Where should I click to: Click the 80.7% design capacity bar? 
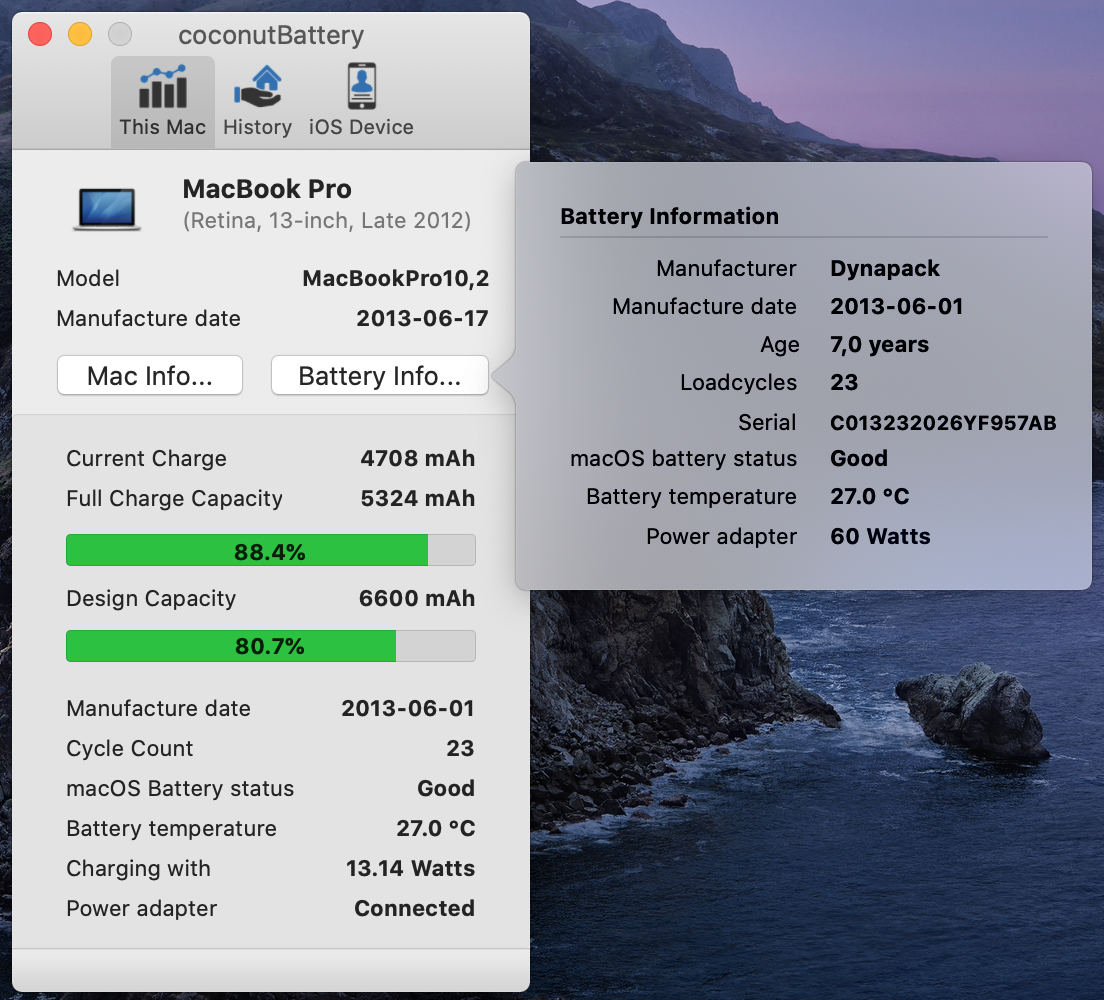pos(270,646)
